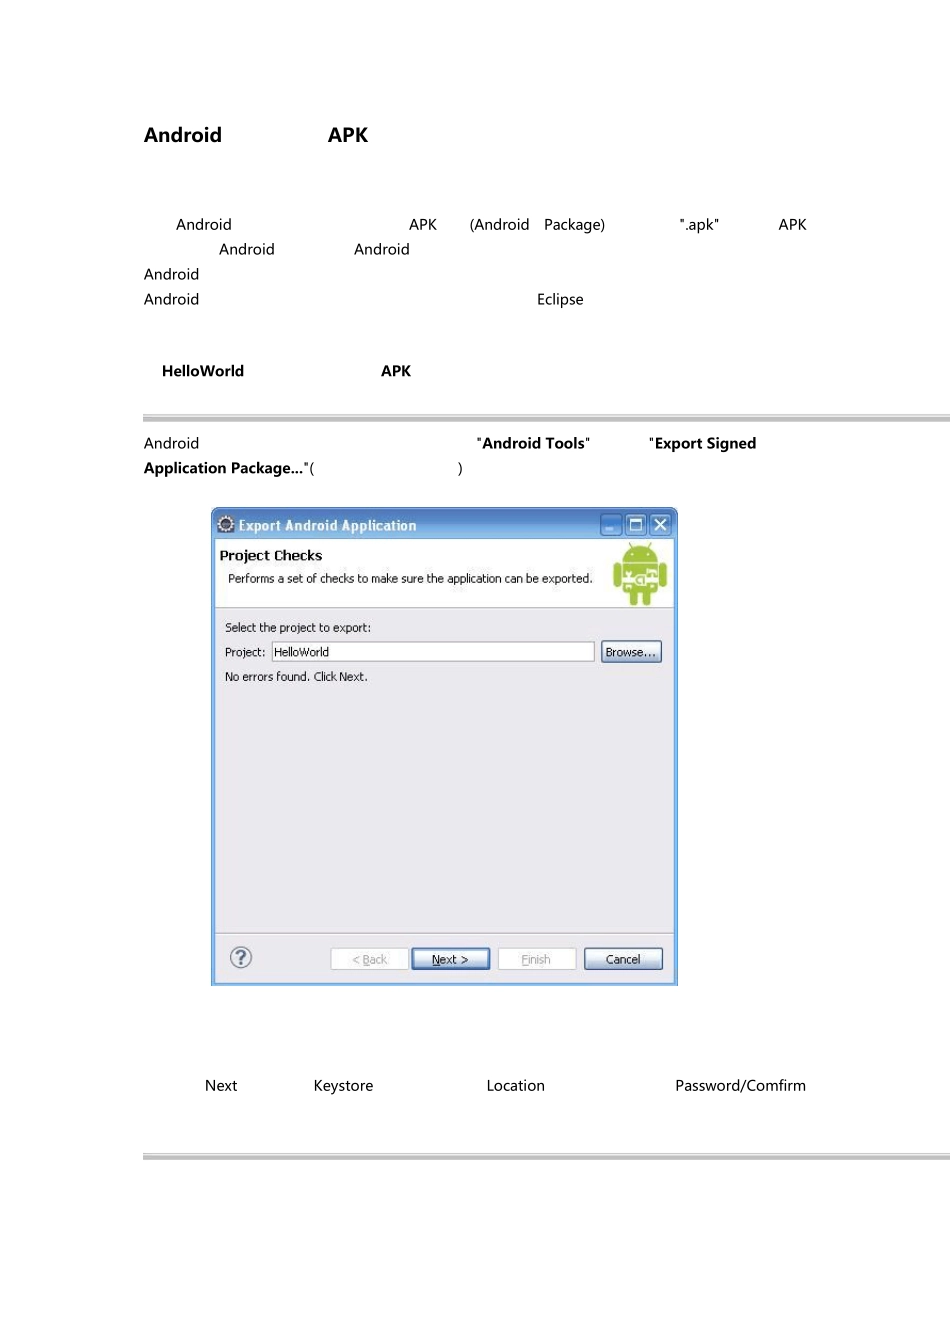
Task: Click the disabled Back button
Action: click(369, 959)
